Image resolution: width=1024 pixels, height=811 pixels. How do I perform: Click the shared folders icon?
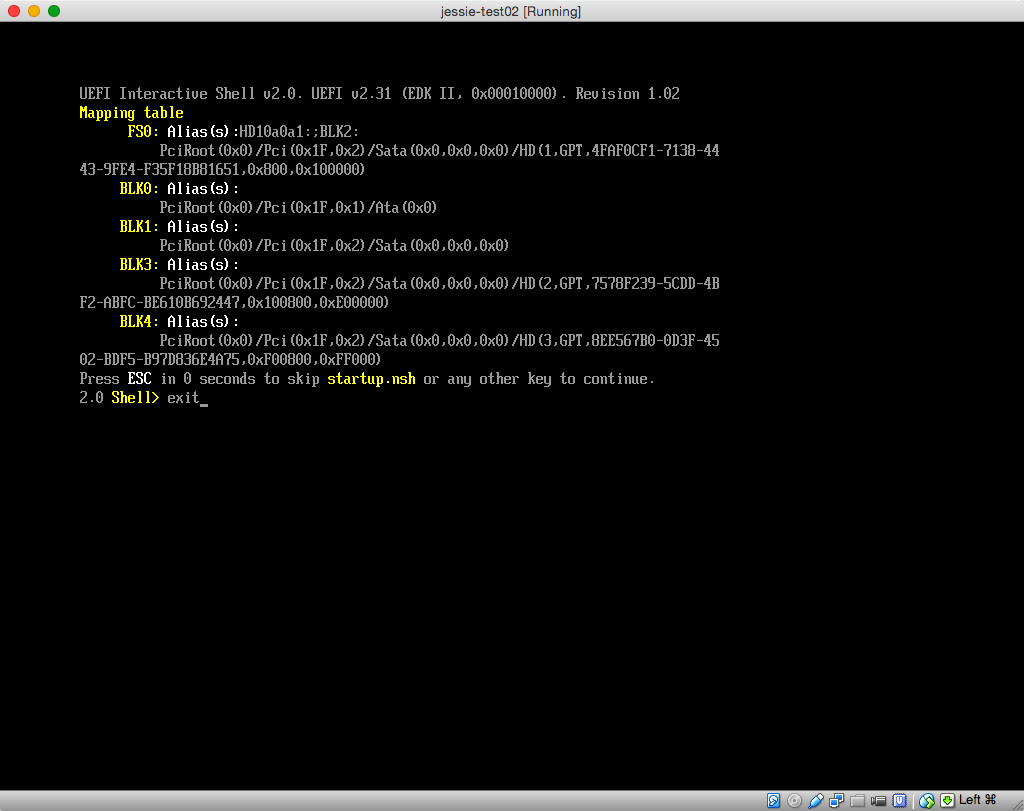(857, 801)
